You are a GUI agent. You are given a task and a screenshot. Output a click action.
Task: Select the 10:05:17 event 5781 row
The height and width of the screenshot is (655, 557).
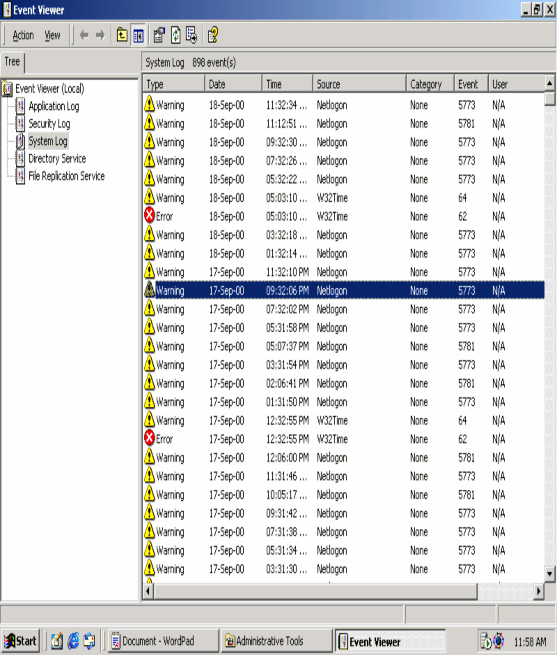(x=343, y=495)
